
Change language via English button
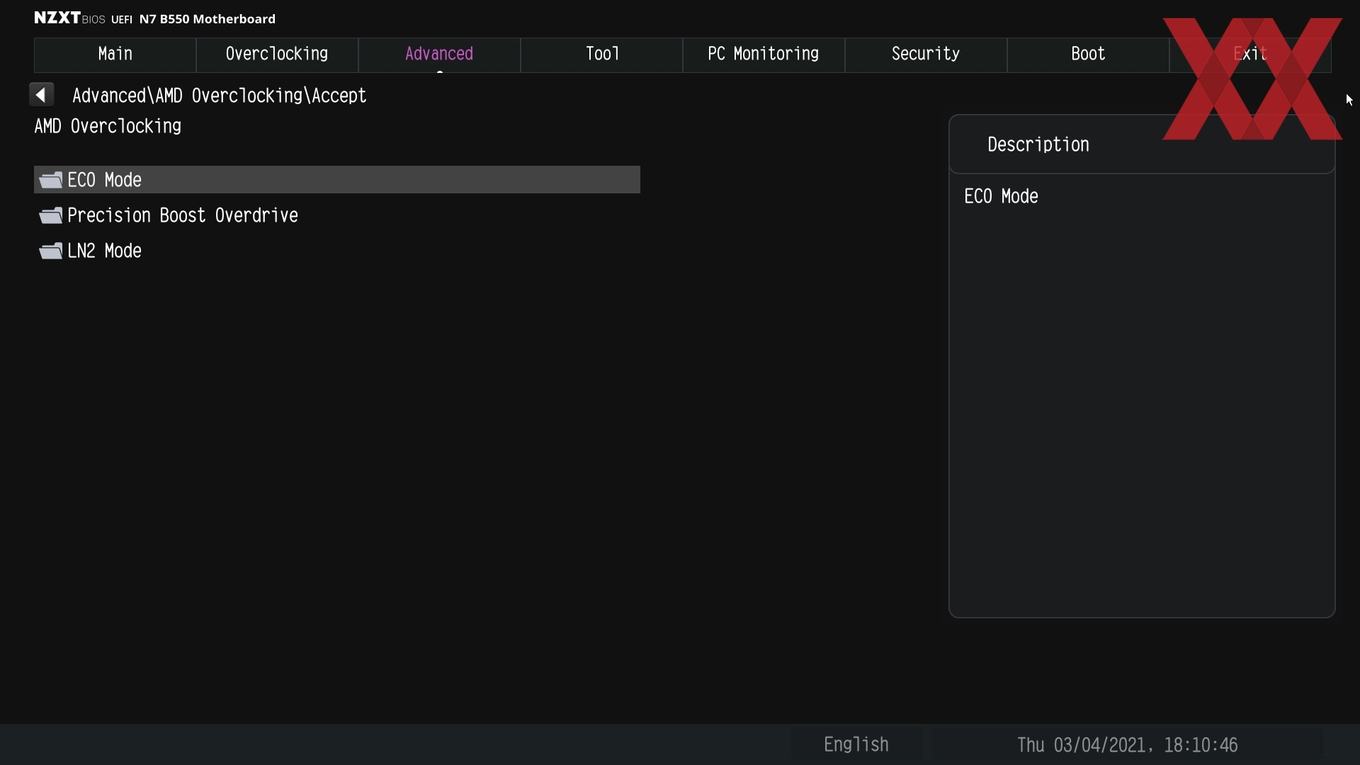(x=856, y=744)
